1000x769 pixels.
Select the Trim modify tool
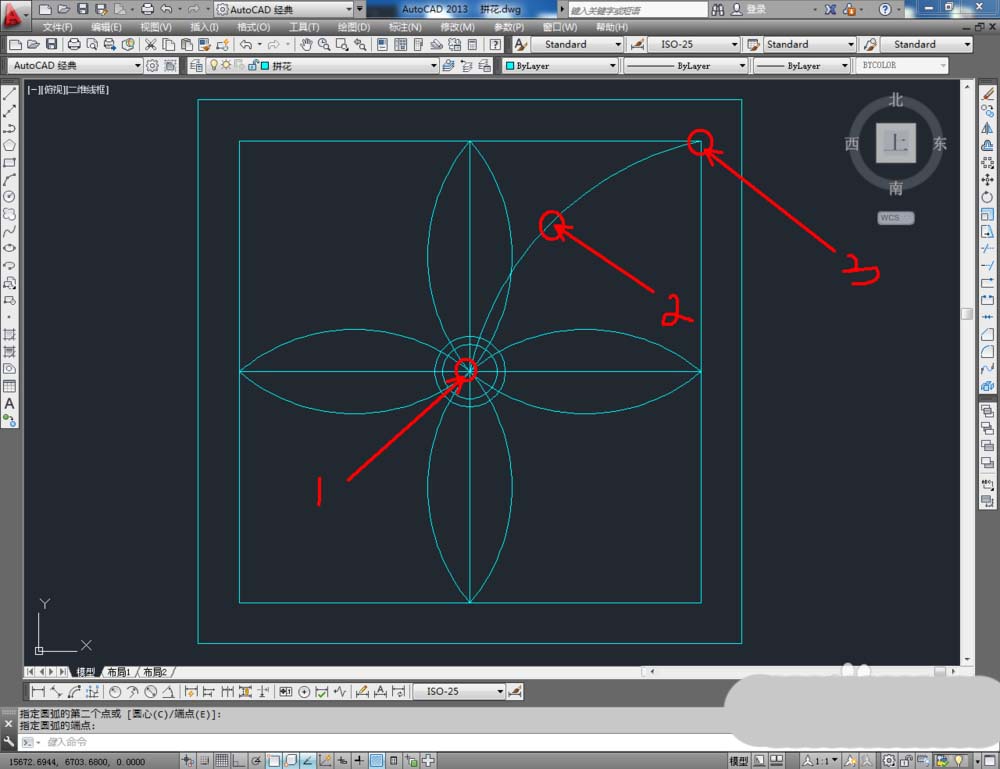[988, 249]
